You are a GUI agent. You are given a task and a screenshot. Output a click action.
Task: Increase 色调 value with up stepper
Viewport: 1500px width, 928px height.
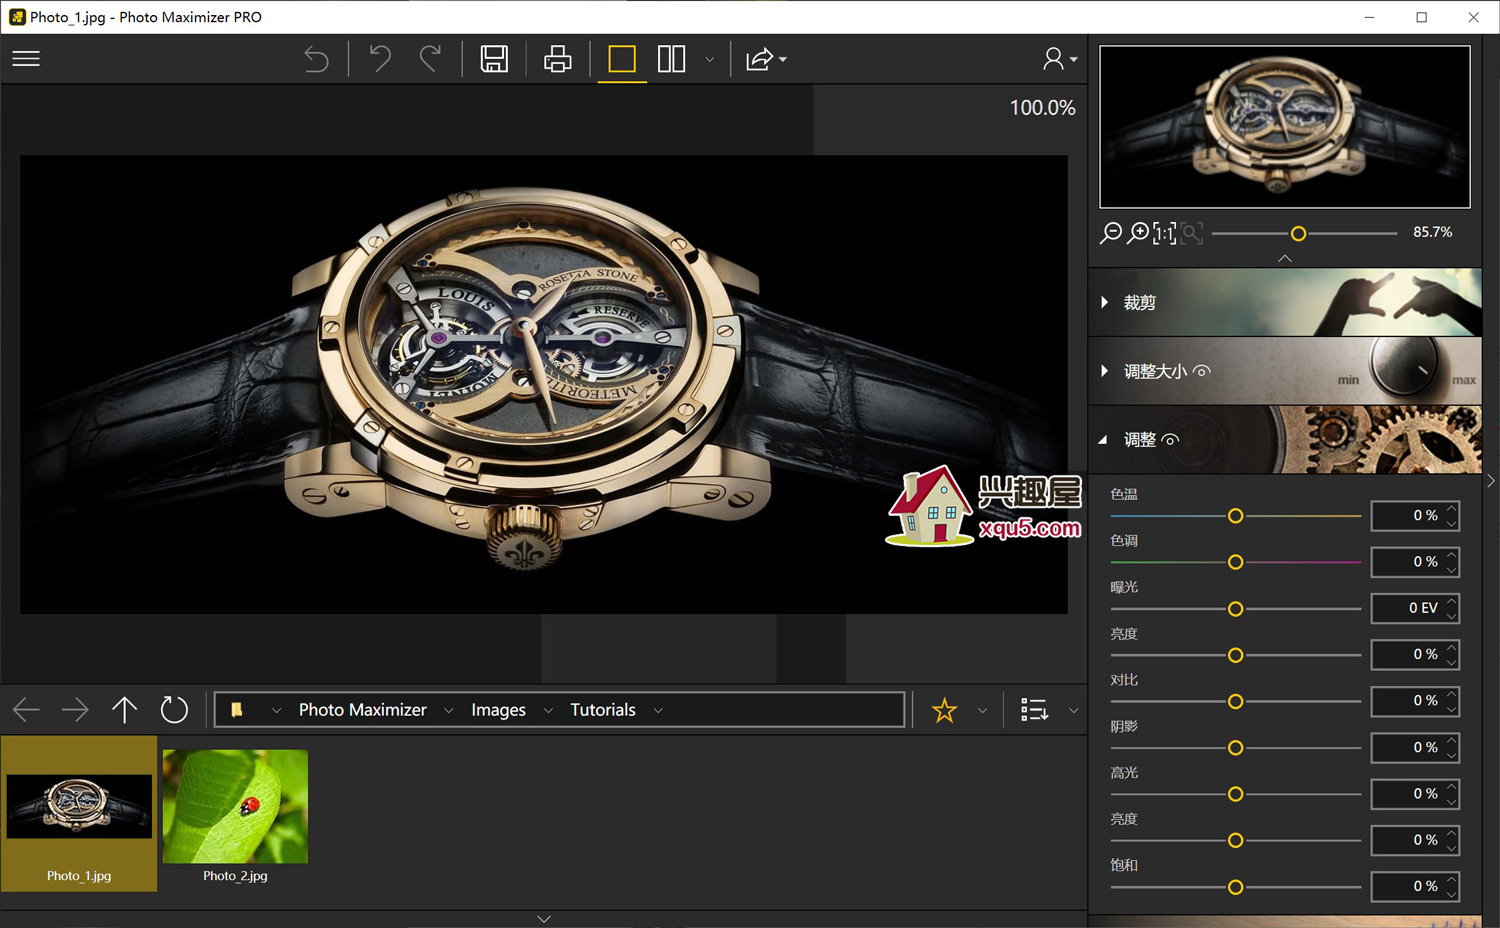point(1452,555)
